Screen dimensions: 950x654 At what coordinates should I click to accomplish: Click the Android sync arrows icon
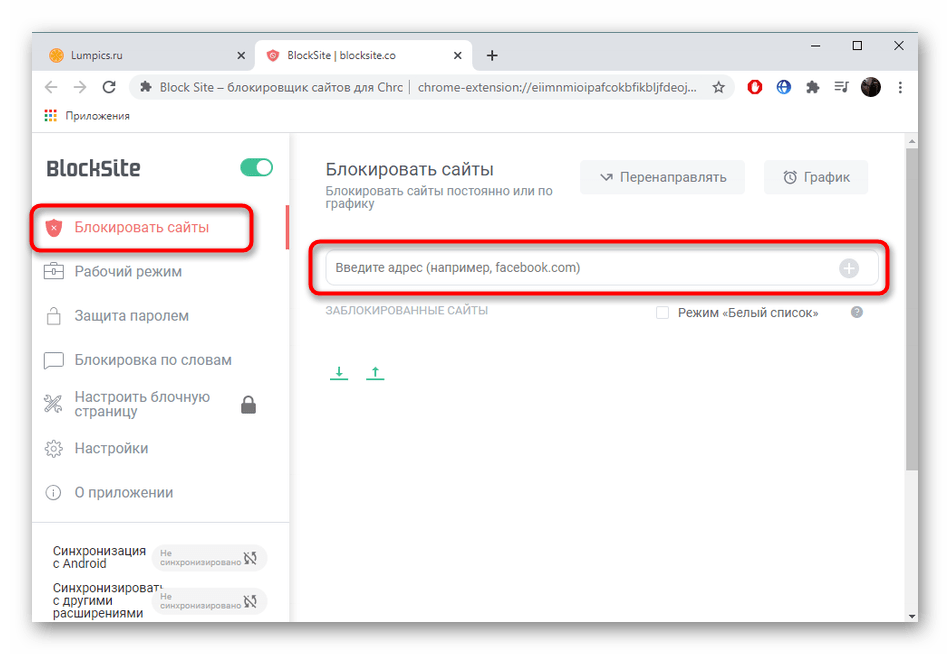(x=251, y=557)
